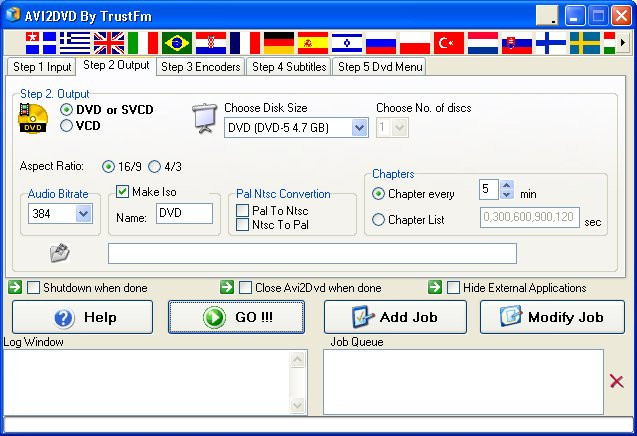Image resolution: width=637 pixels, height=436 pixels.
Task: Select the Israeli flag language
Action: [x=347, y=43]
